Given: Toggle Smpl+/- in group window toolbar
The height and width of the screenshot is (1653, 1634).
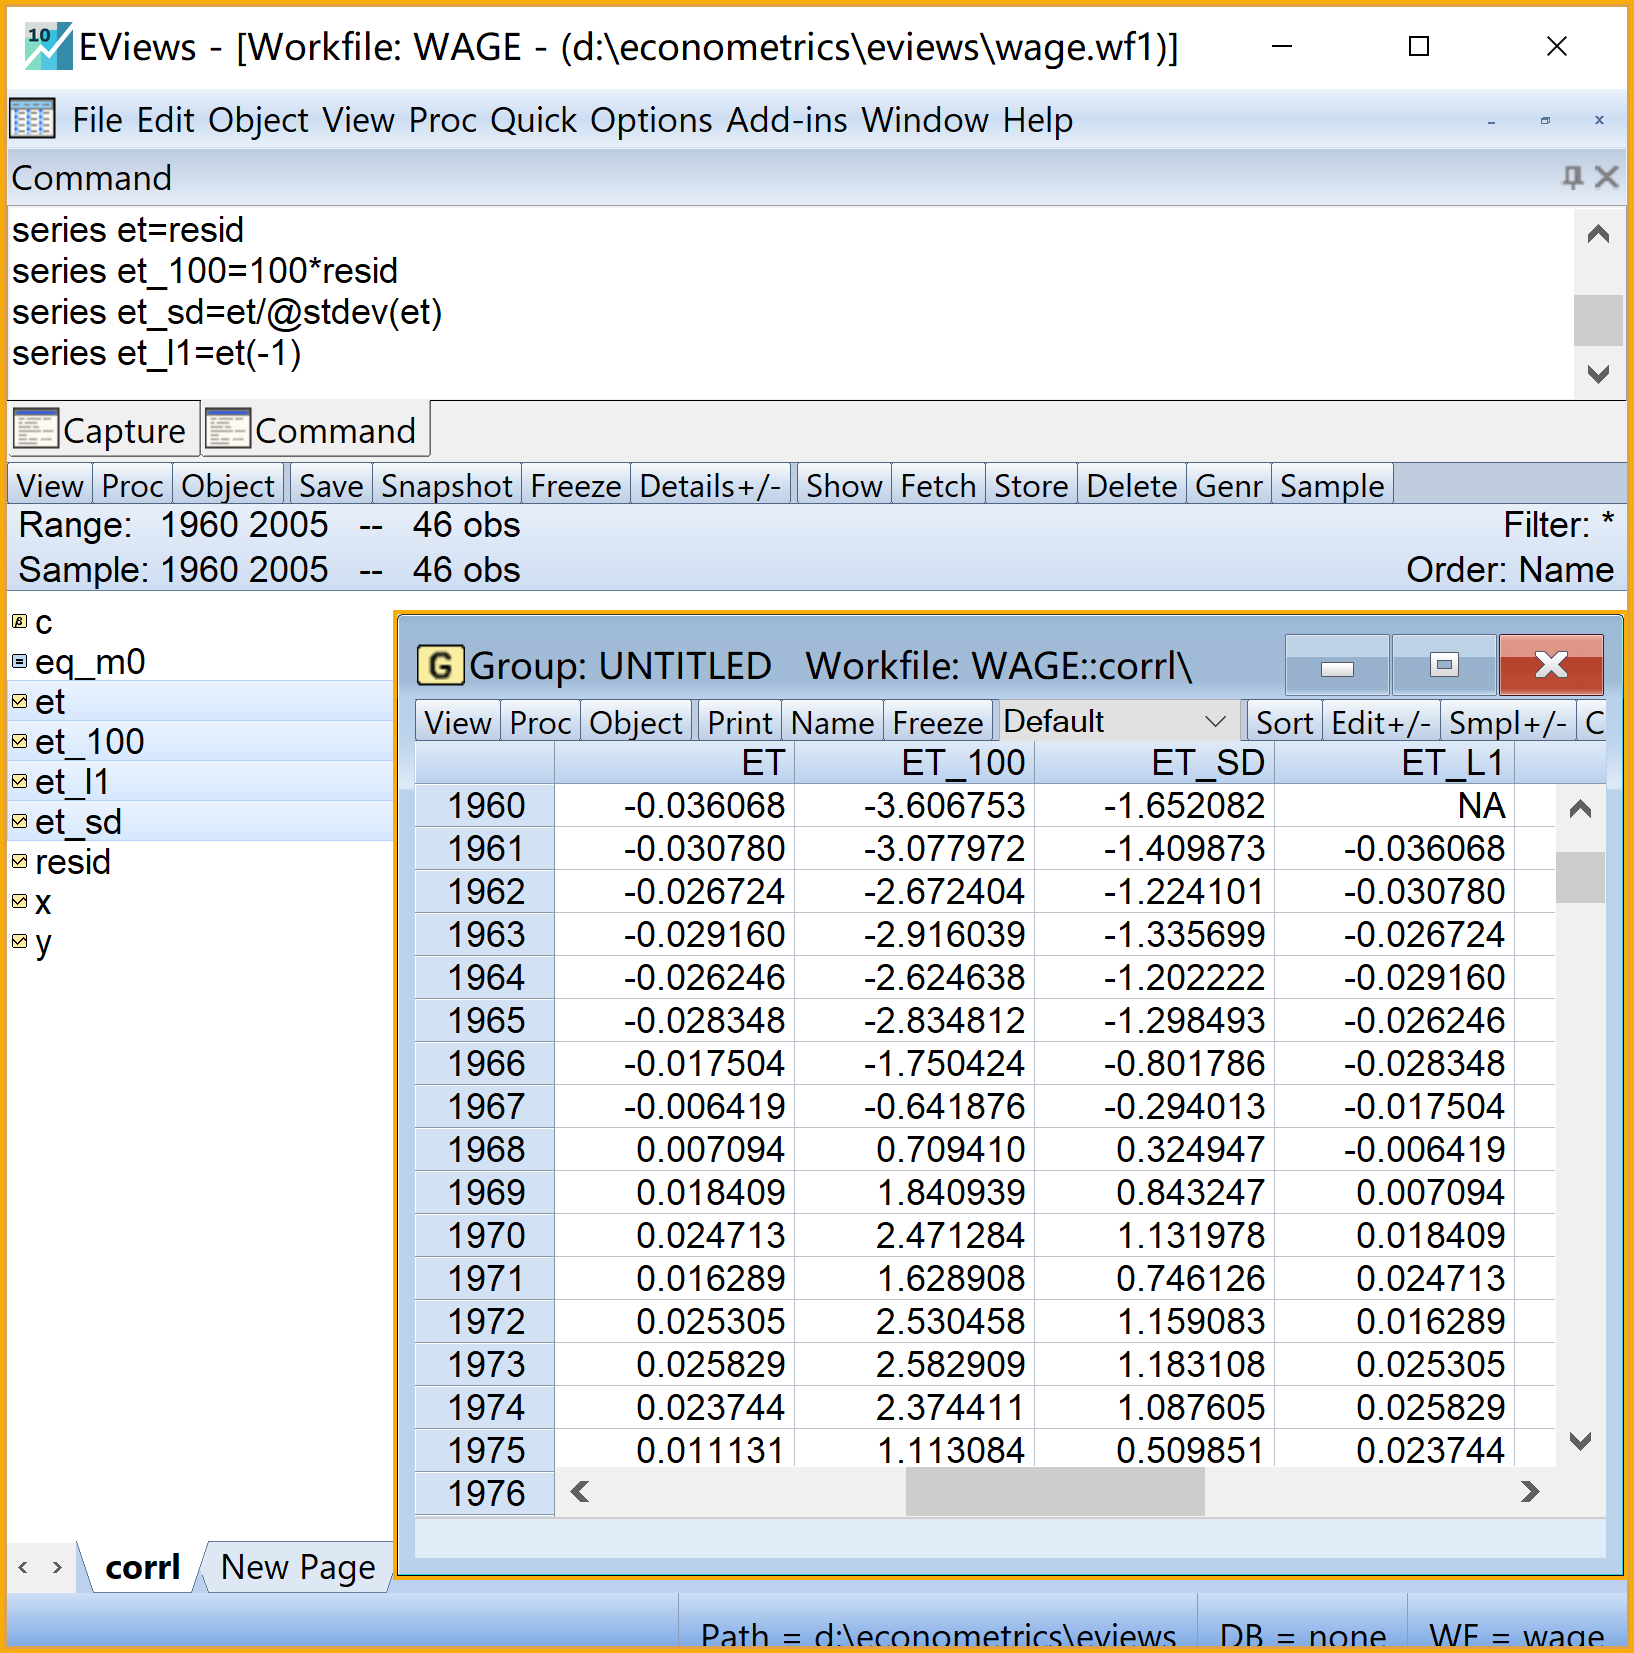Looking at the screenshot, I should [1507, 723].
